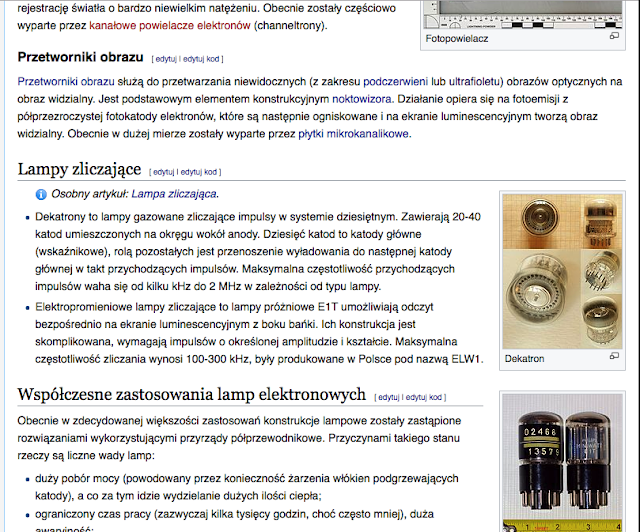Viewport: 640px width, 532px height.
Task: Click edytuj kod next to Lampy zliczające heading
Action: (198, 172)
